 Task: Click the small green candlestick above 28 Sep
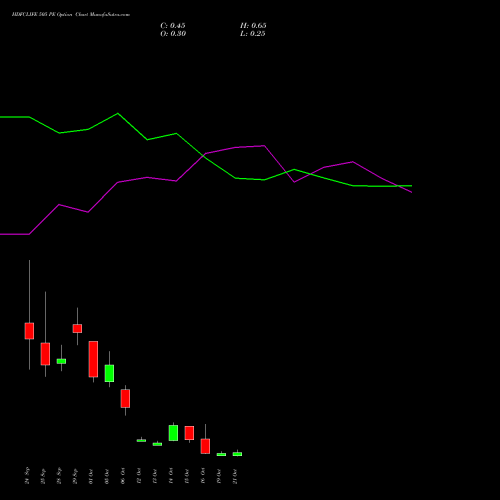pos(61,361)
